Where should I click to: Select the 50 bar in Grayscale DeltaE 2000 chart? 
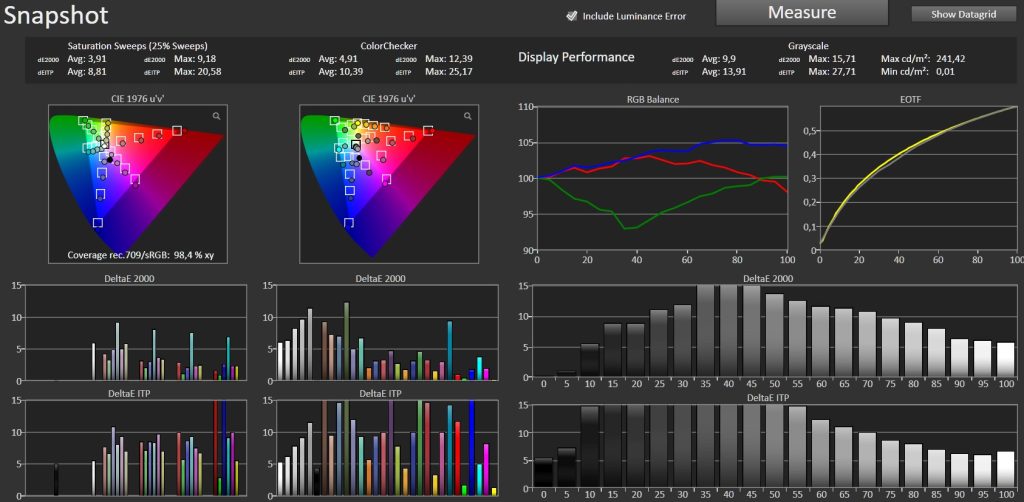[775, 337]
